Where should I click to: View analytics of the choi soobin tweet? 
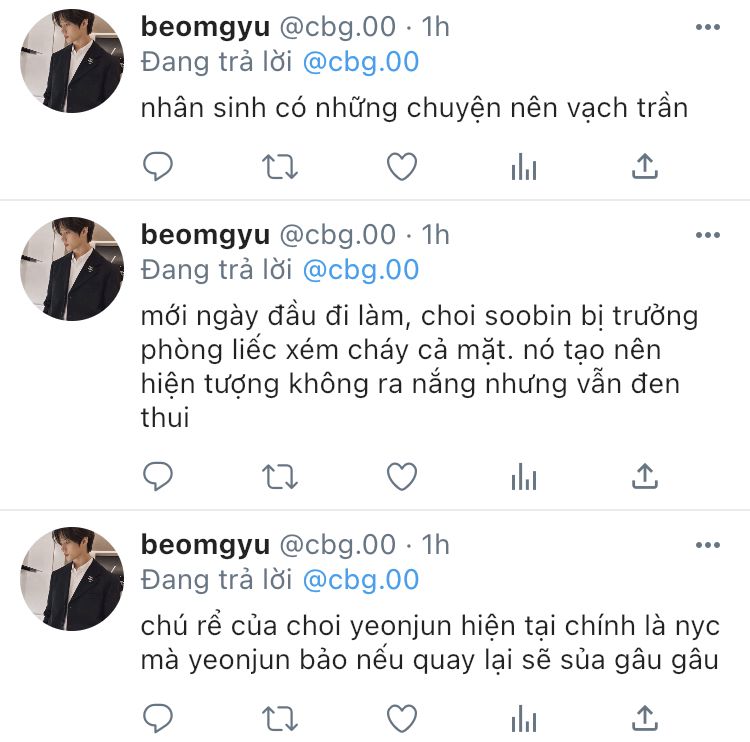tap(524, 476)
